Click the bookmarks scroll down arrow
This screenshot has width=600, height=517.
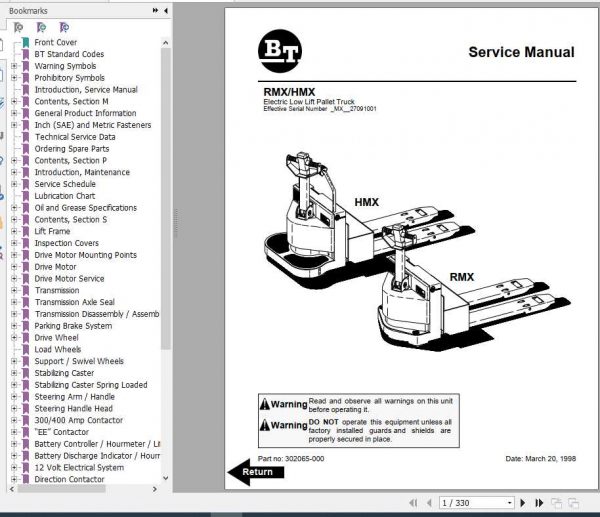[165, 478]
